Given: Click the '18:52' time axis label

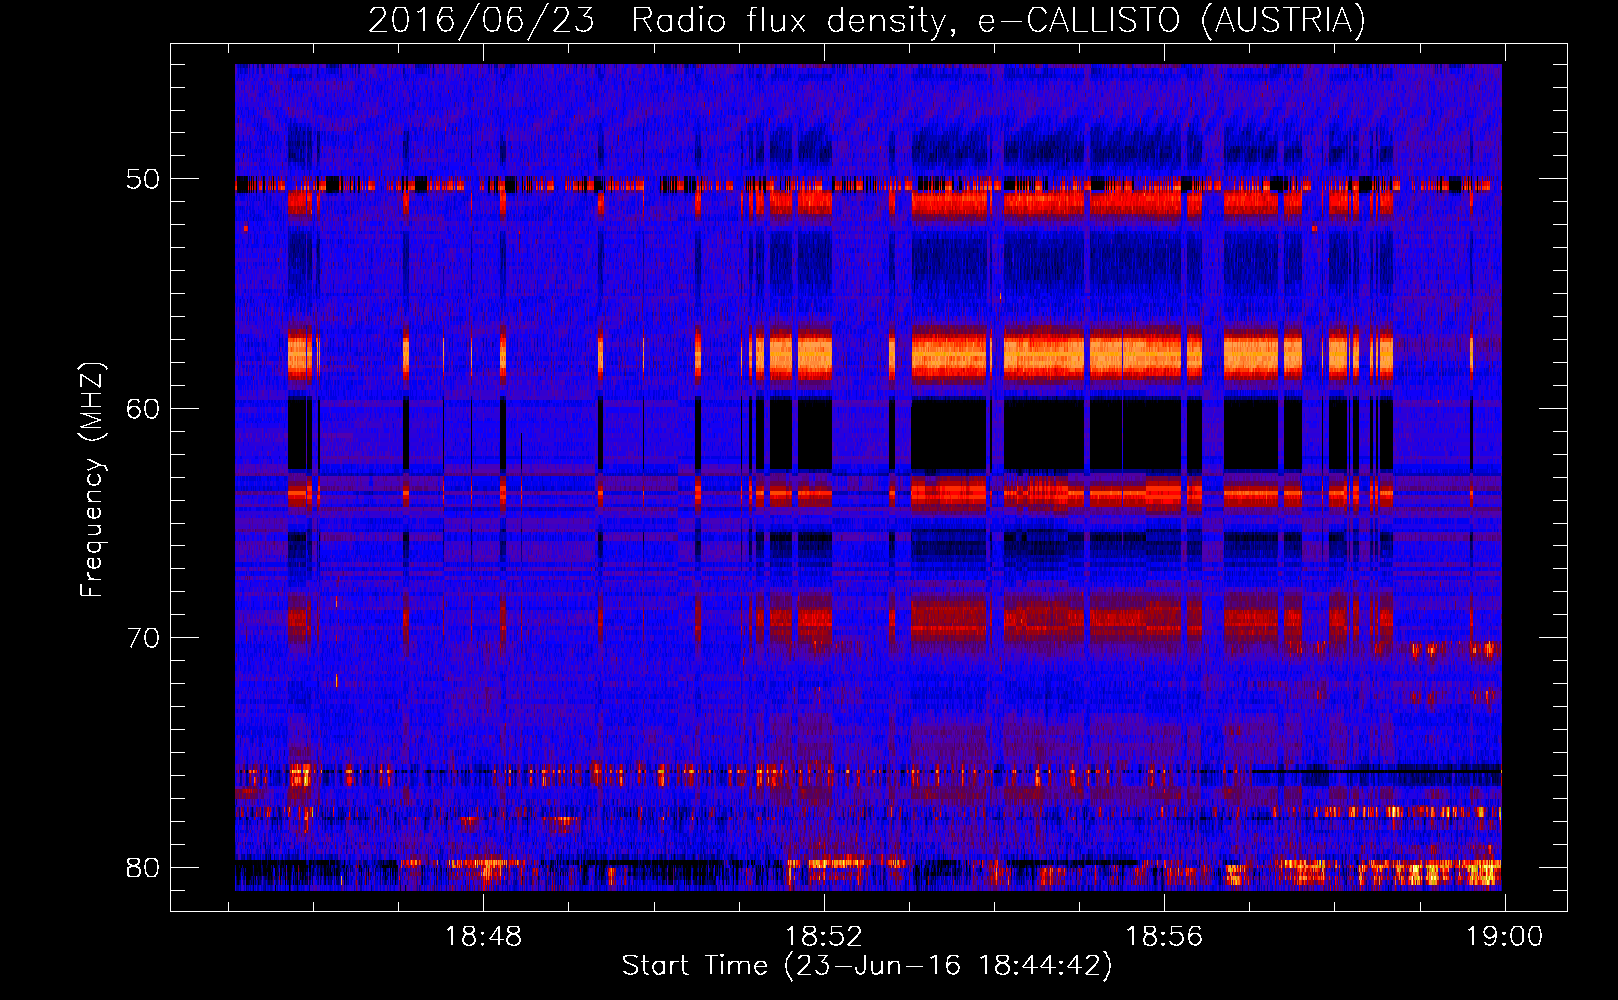Looking at the screenshot, I should coord(824,937).
